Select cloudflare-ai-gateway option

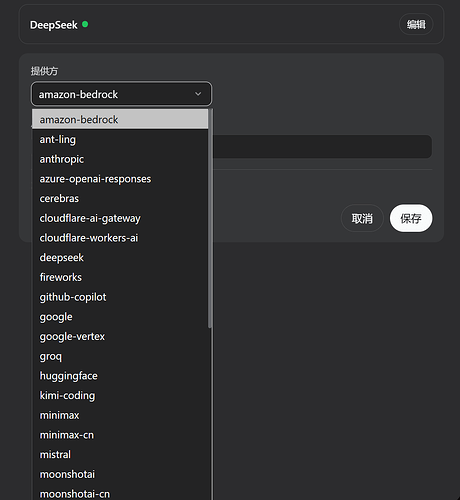120,218
